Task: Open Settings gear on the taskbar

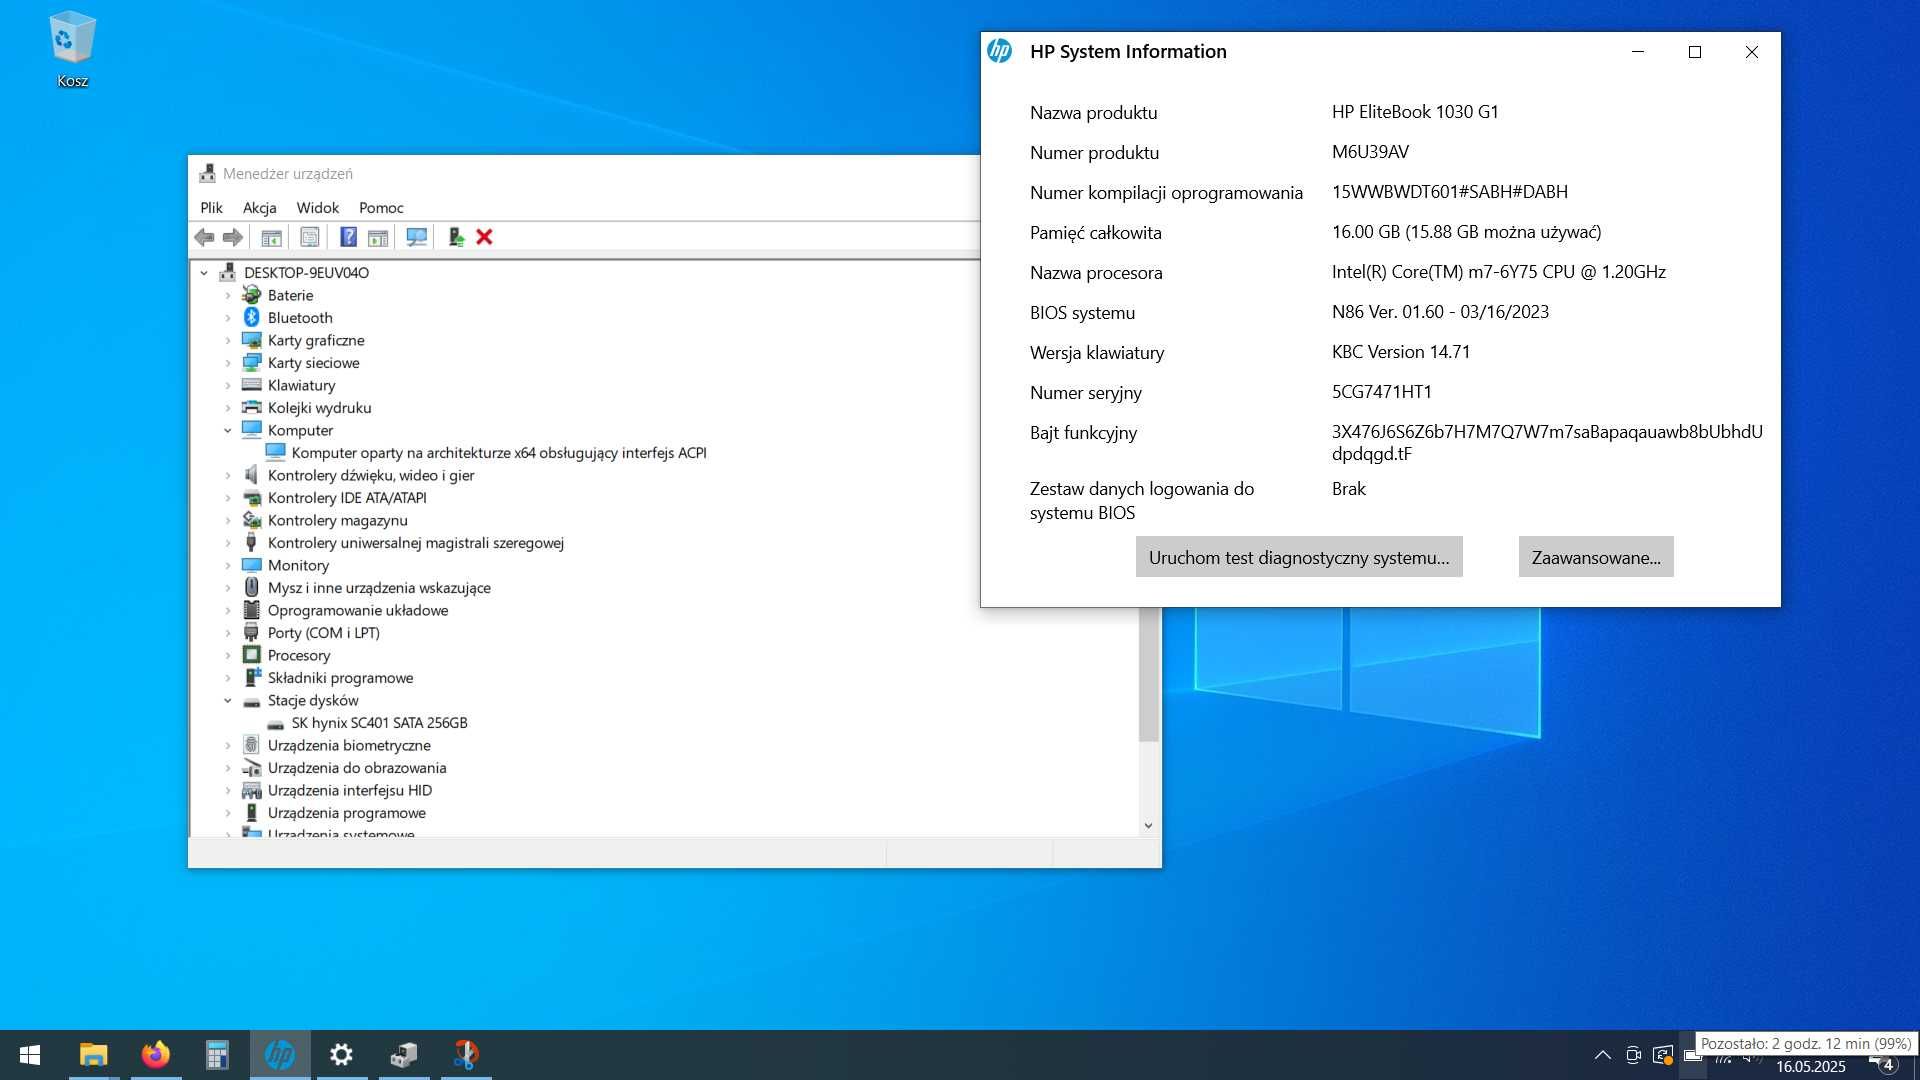Action: (341, 1055)
